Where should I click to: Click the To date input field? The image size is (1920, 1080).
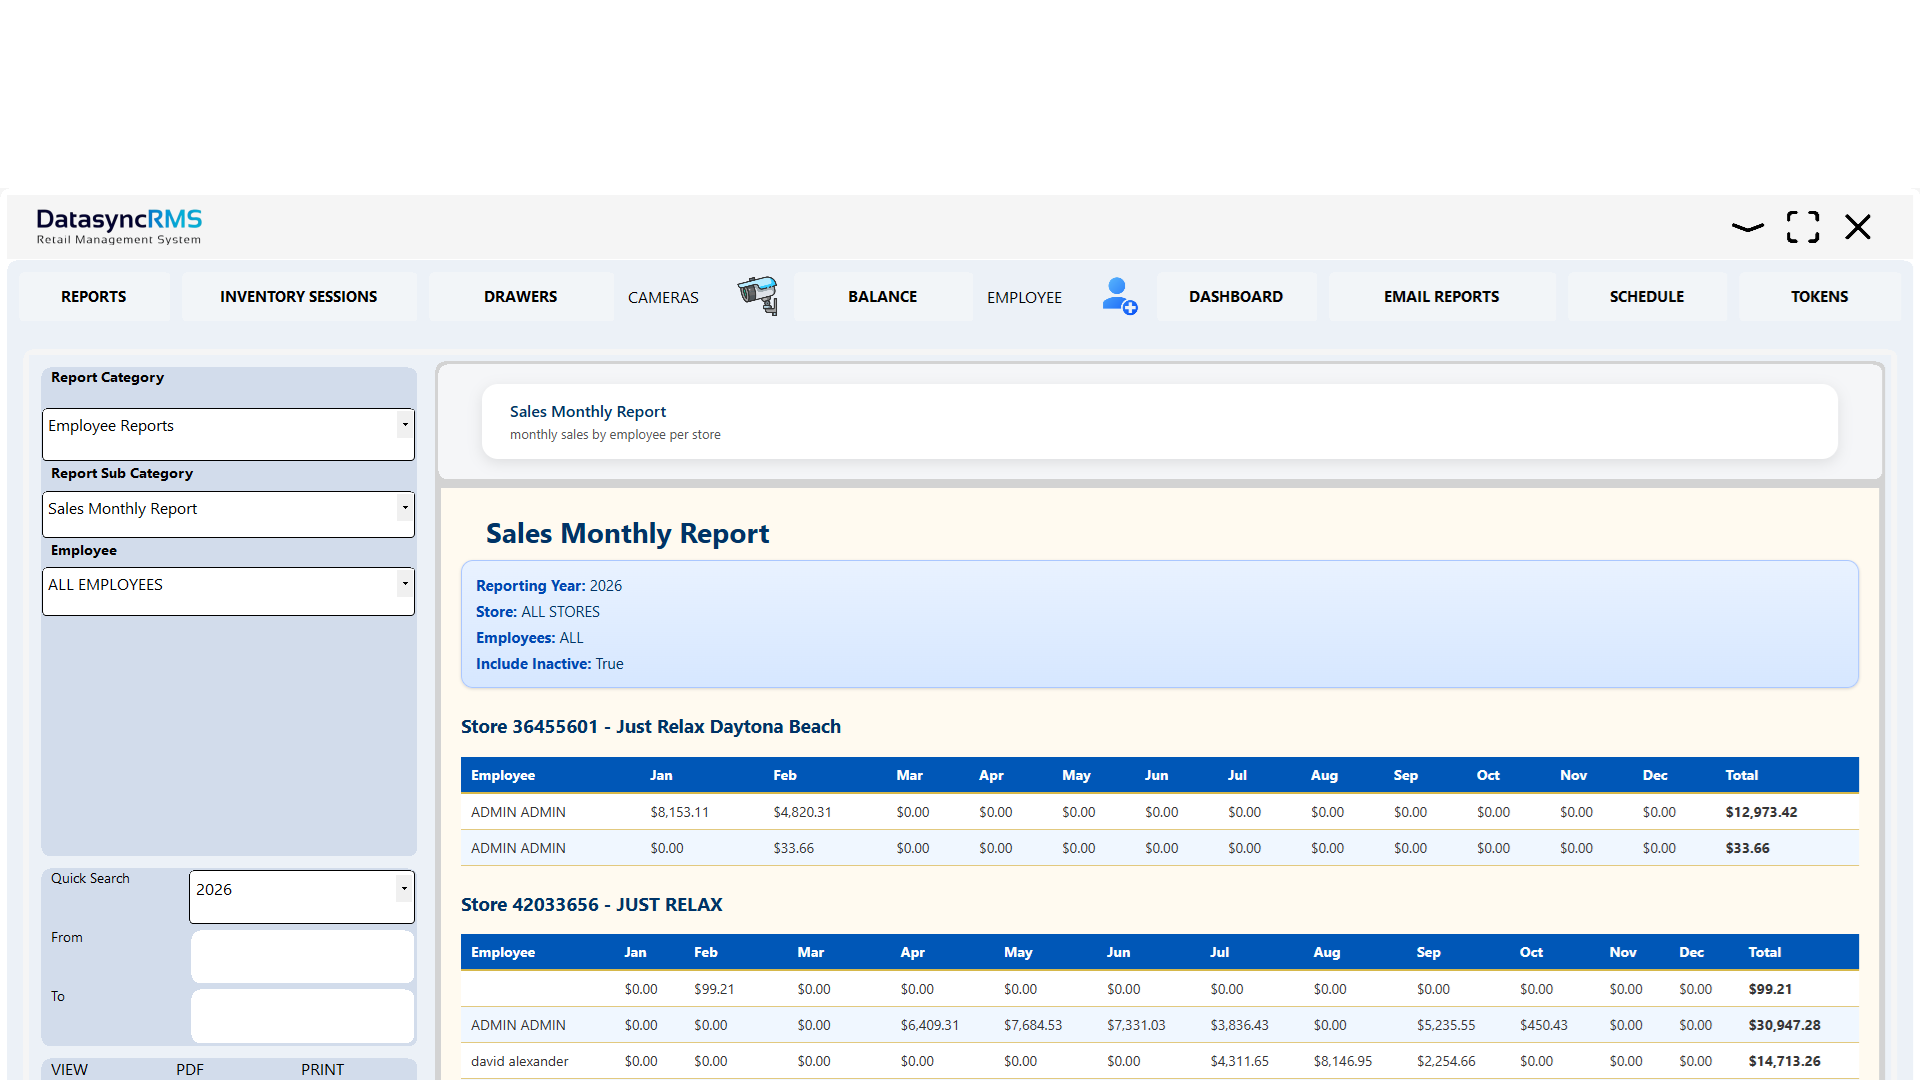[x=302, y=1016]
